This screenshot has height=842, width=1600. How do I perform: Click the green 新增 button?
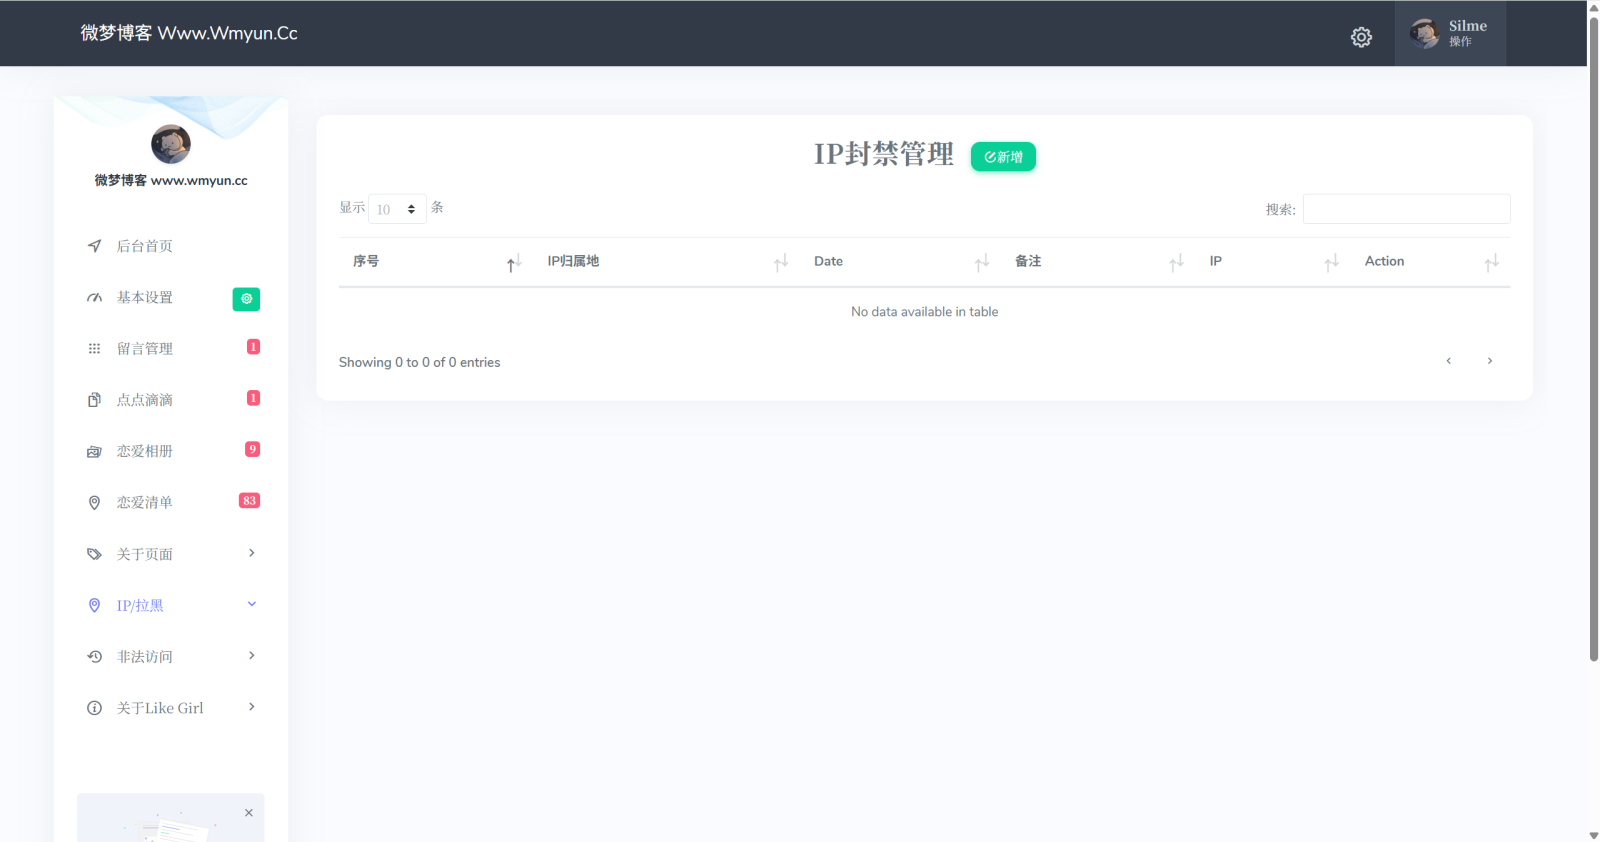click(x=1003, y=157)
